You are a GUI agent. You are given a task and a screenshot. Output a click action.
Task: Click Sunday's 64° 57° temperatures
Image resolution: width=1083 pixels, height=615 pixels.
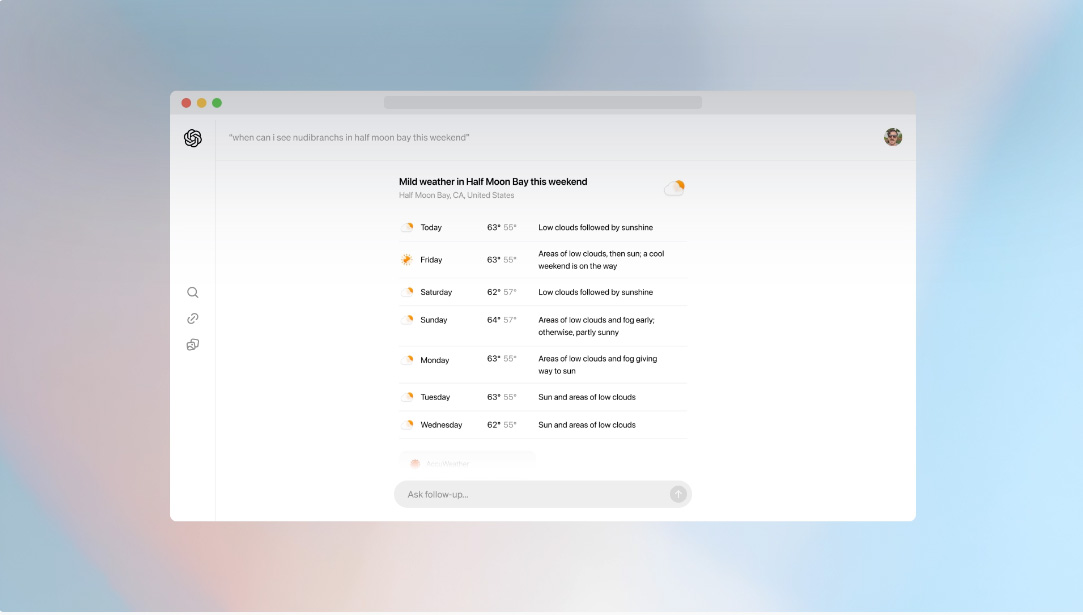pos(501,320)
